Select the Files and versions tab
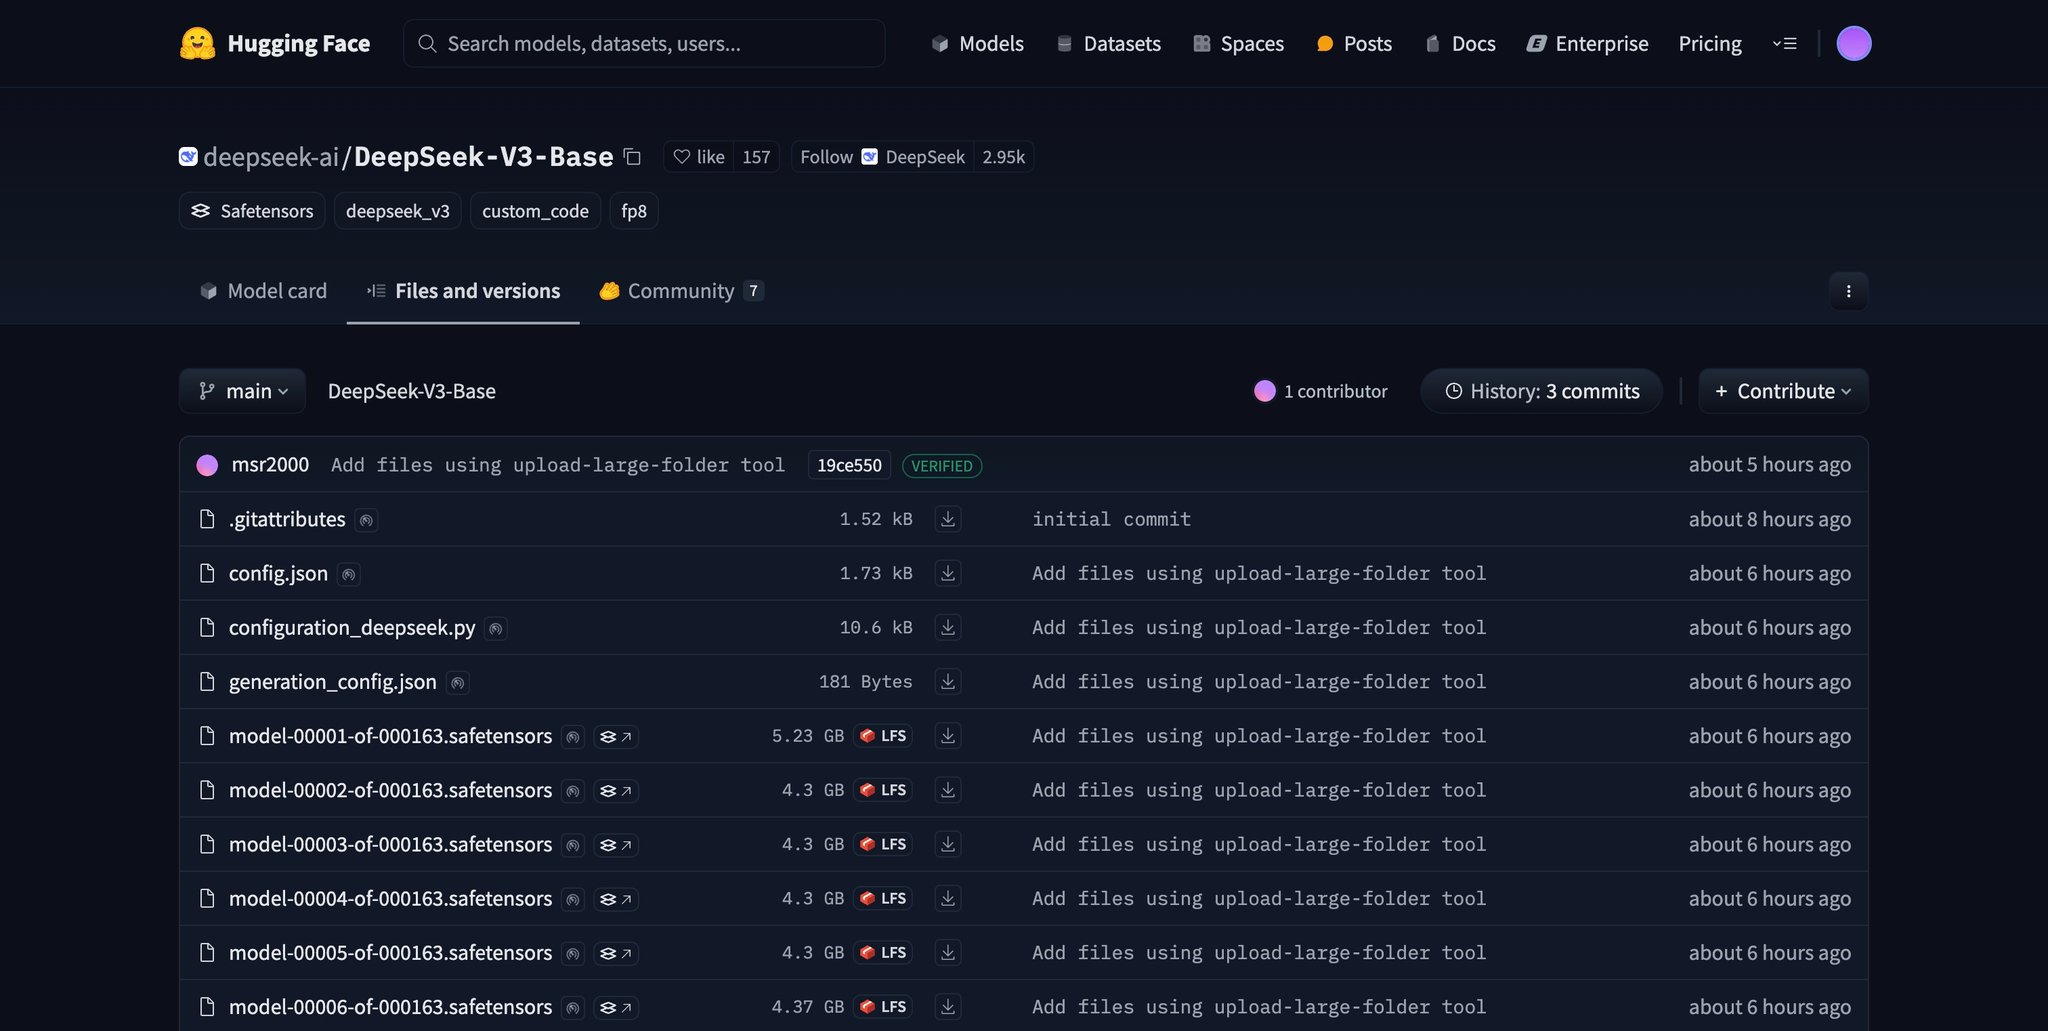 pos(463,291)
